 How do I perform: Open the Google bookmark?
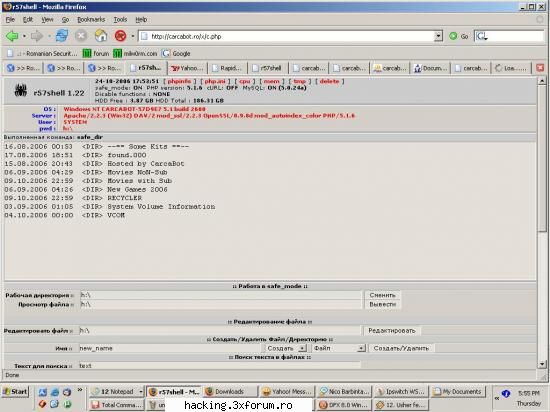176,54
